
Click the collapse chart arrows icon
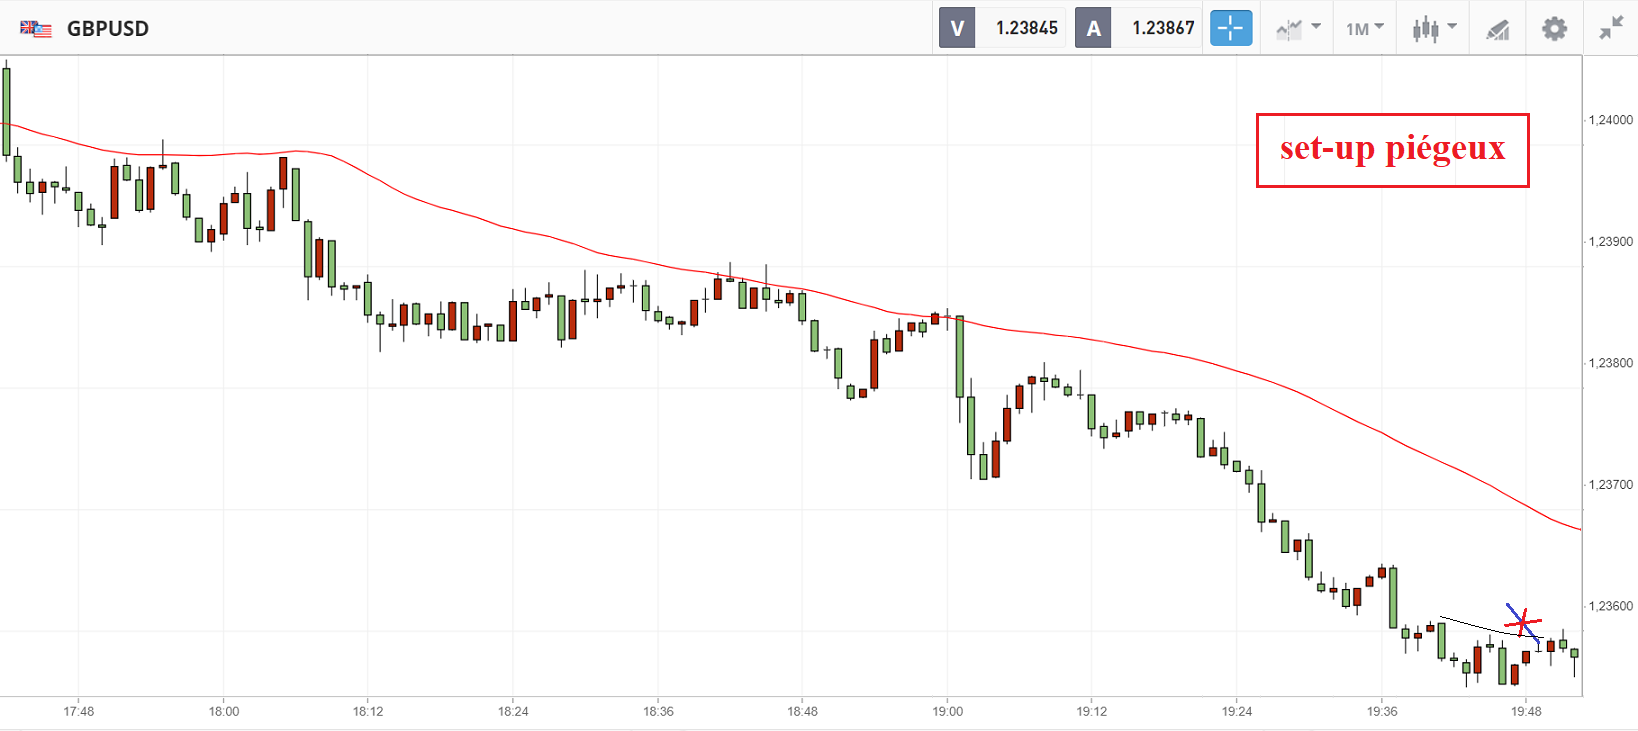[x=1611, y=28]
